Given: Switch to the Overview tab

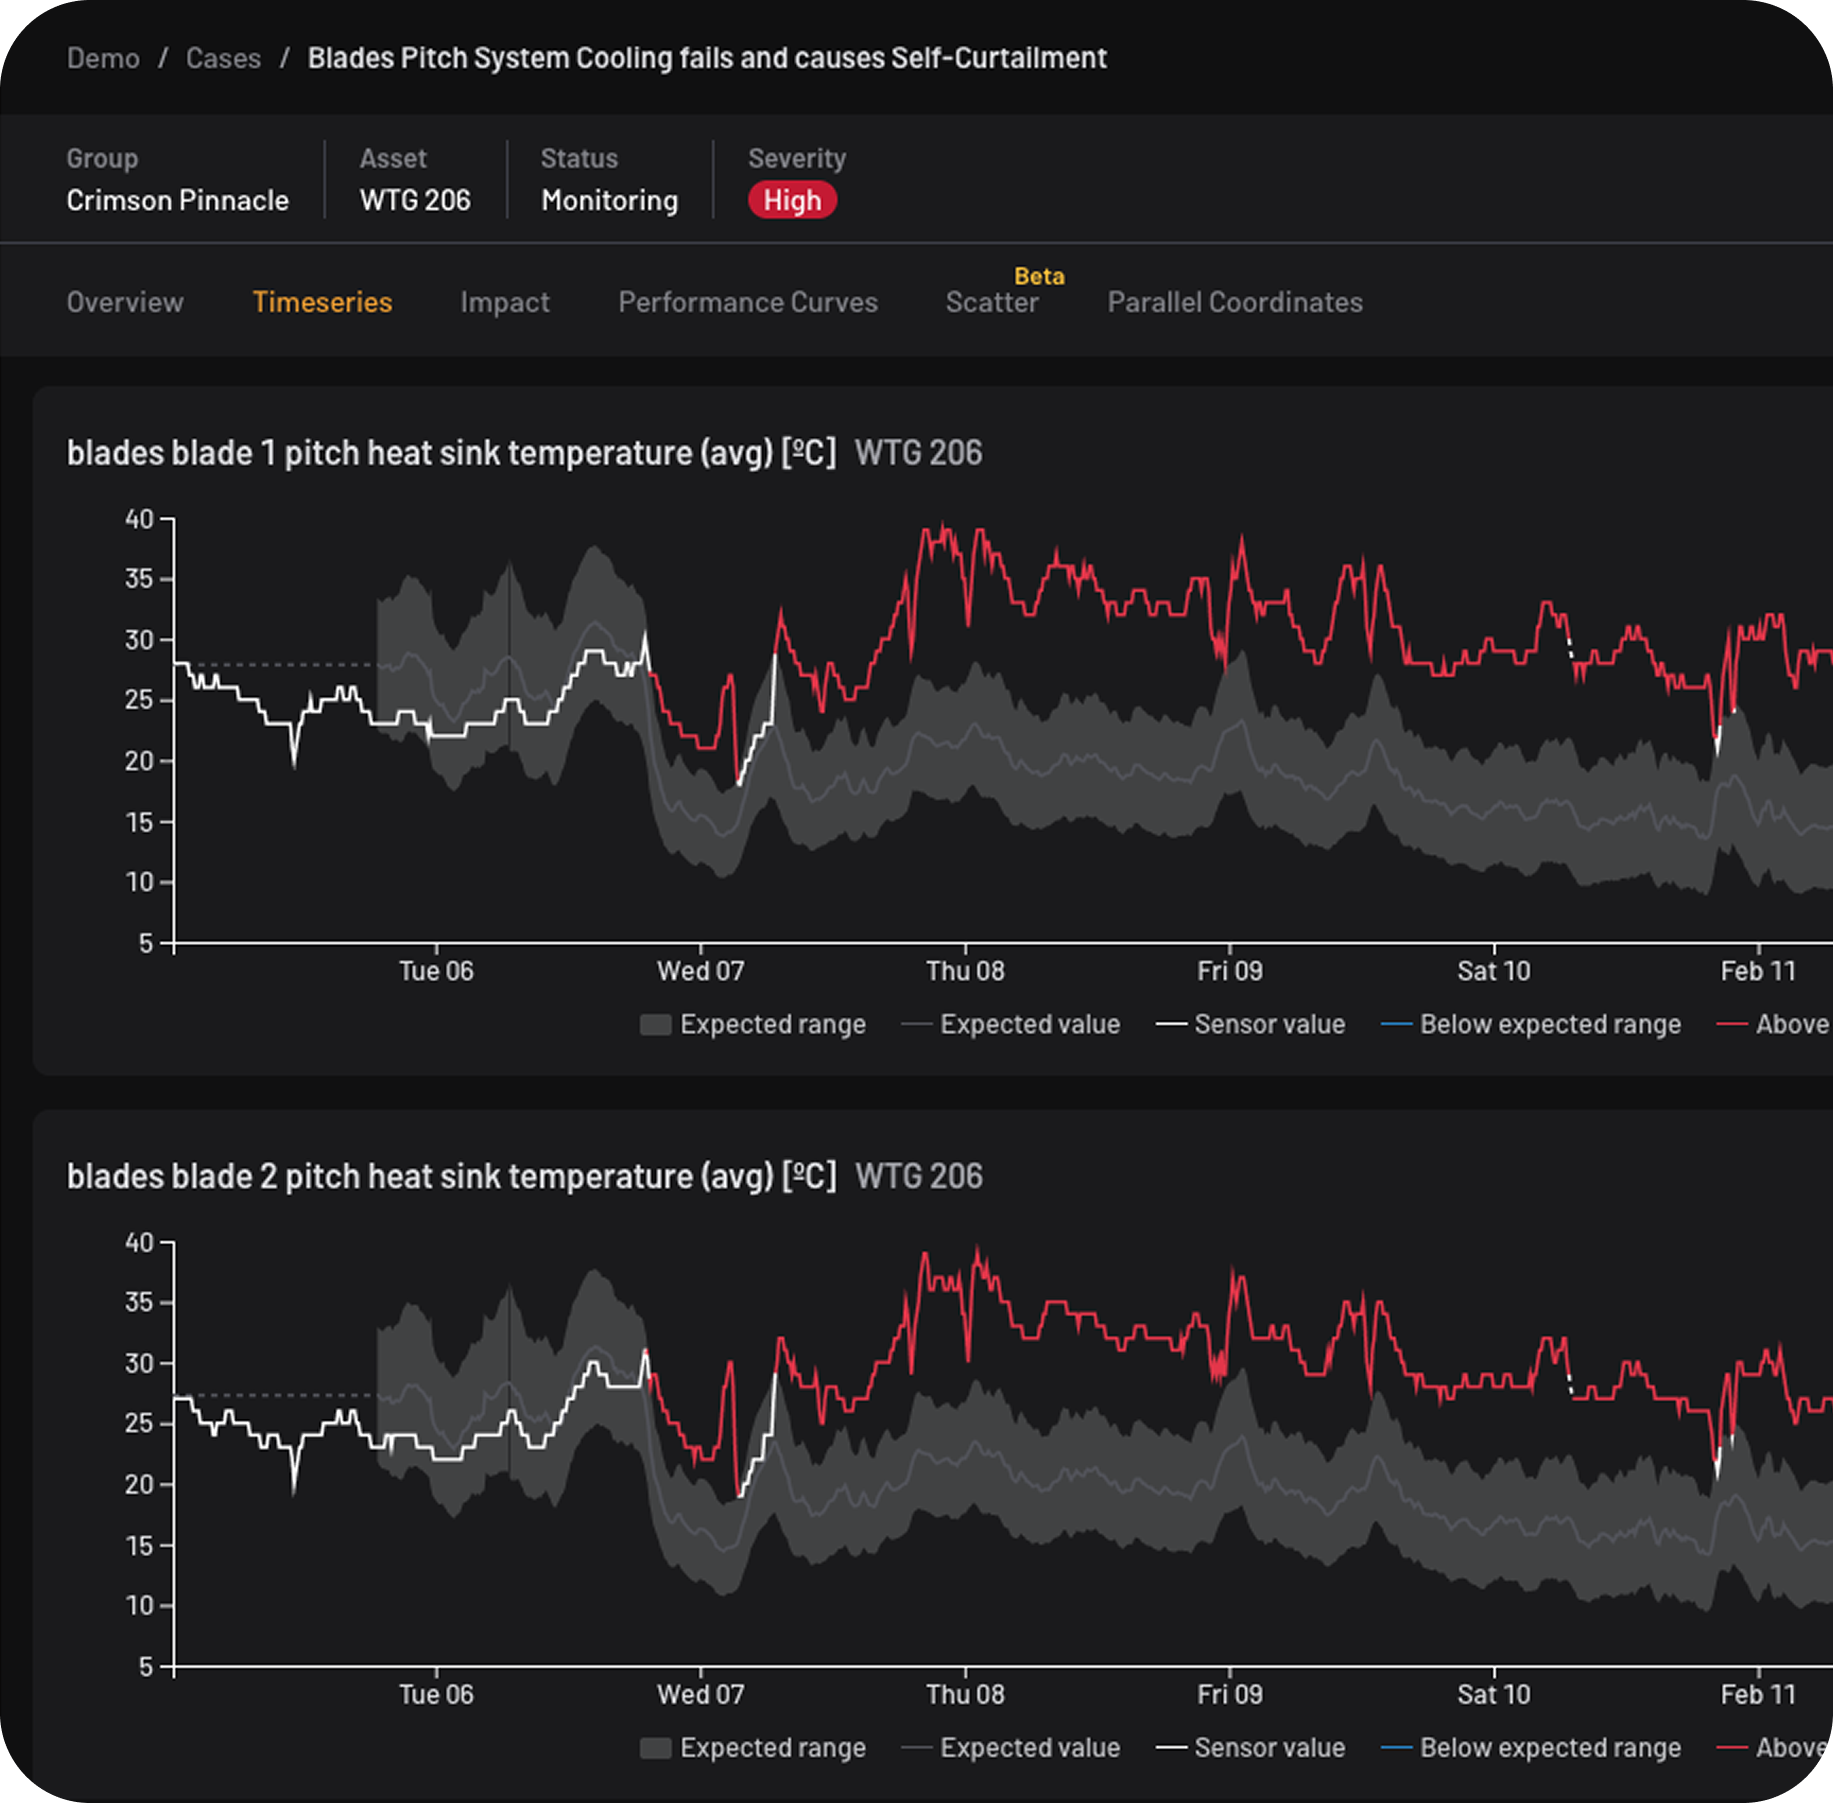Looking at the screenshot, I should coord(125,302).
